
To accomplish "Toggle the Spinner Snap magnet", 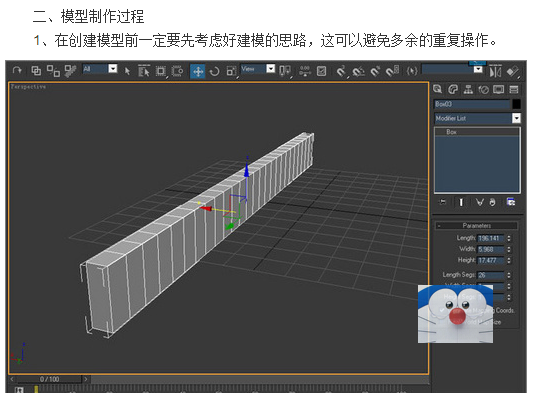I will [392, 71].
